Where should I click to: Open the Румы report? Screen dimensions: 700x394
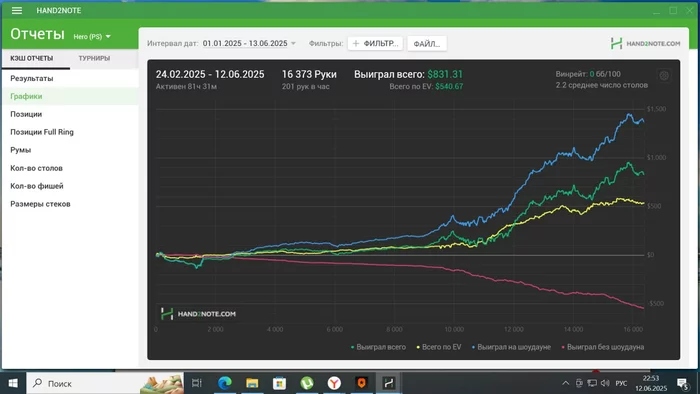(70, 149)
